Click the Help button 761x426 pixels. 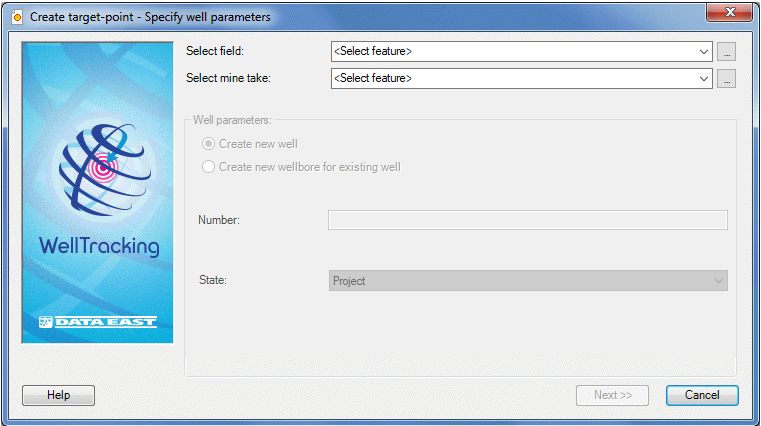tap(58, 395)
